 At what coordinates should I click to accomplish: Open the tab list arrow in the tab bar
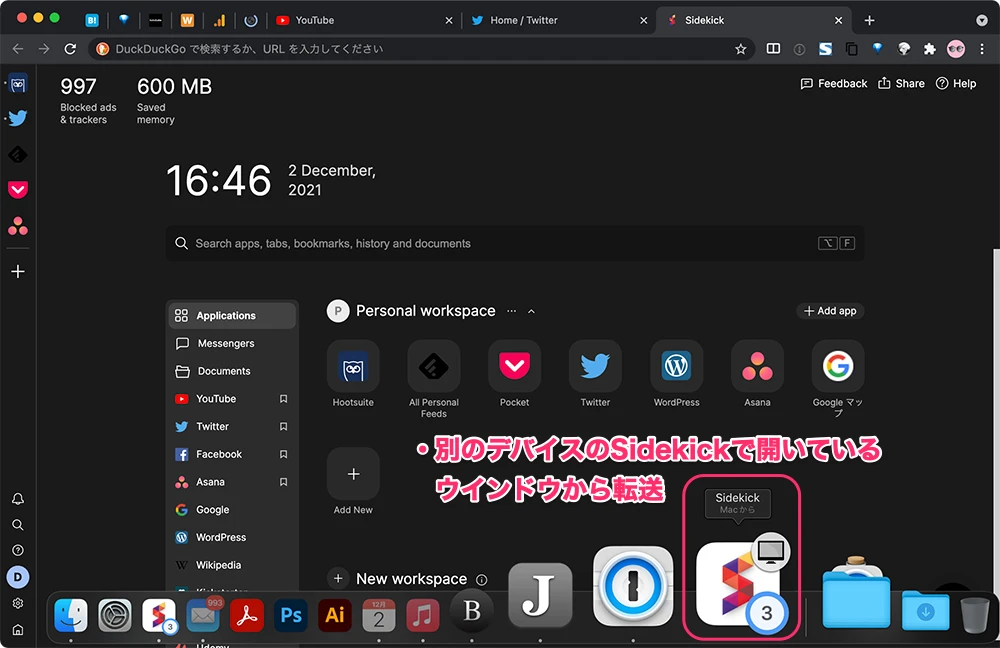click(x=982, y=20)
